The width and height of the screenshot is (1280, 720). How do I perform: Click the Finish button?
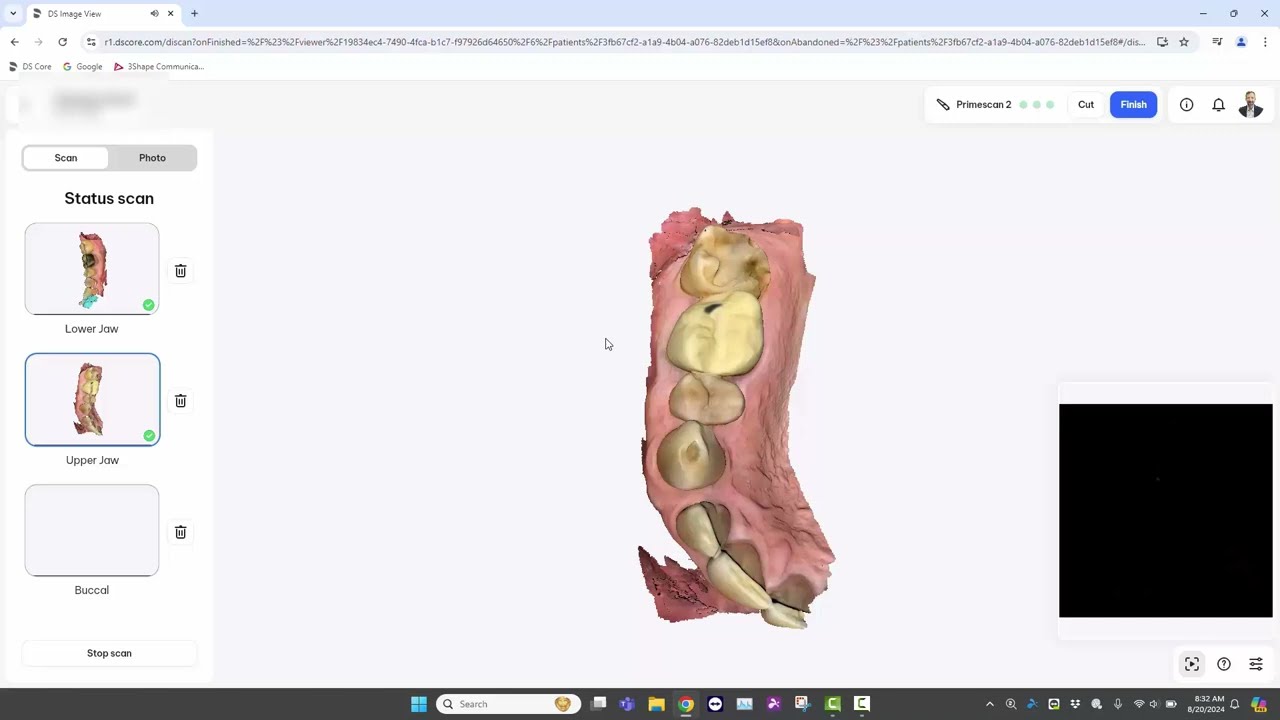point(1133,105)
